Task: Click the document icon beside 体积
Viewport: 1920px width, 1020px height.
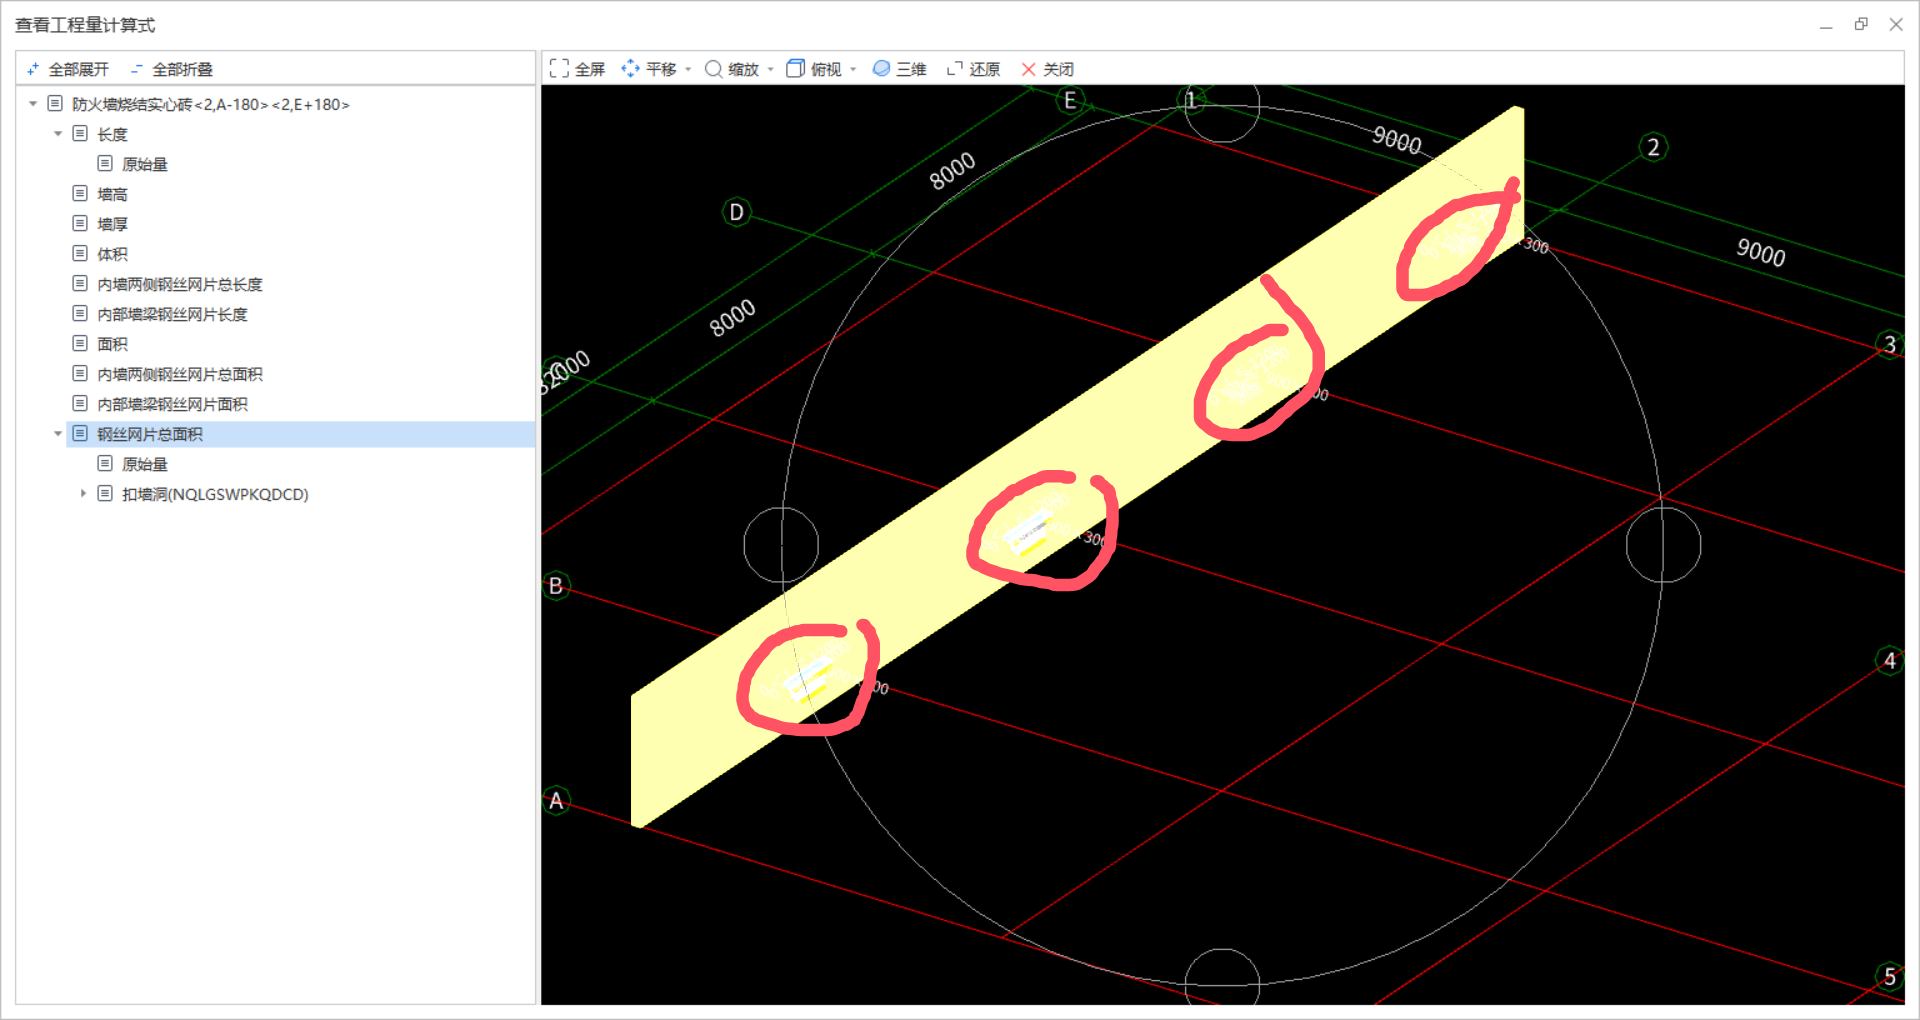Action: point(80,253)
